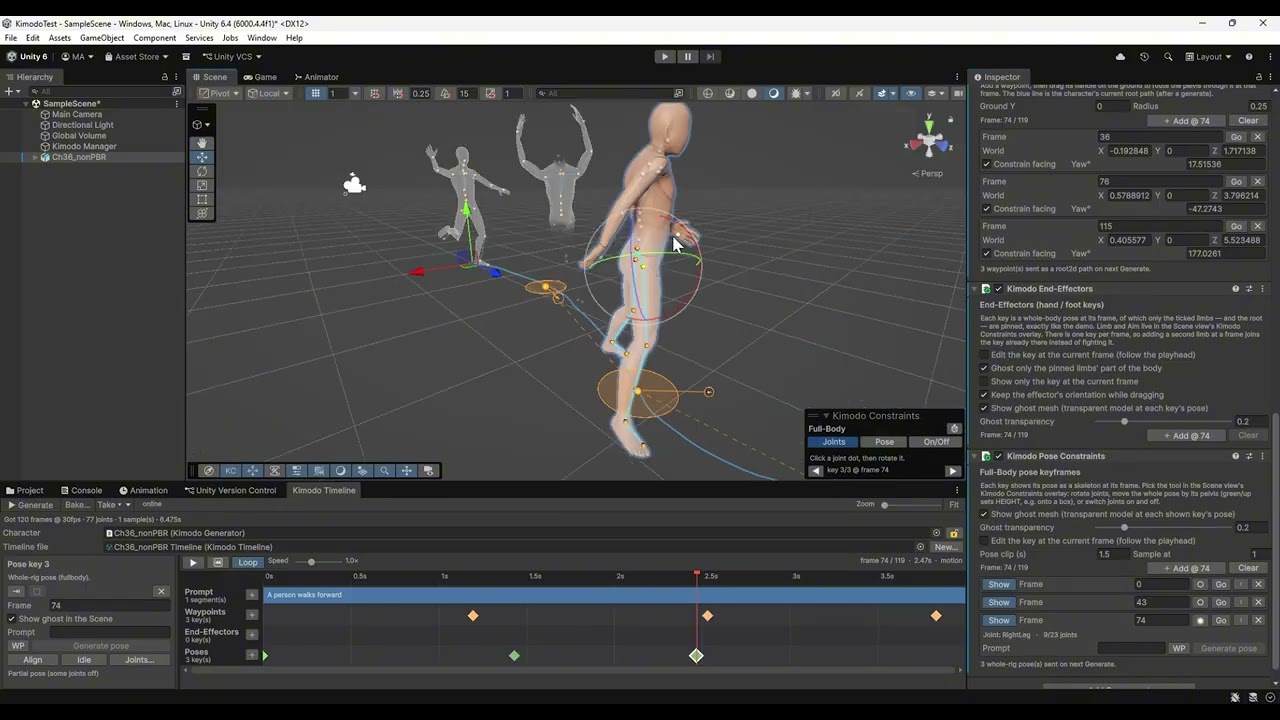Collapse the SampleScene hierarchy root
The height and width of the screenshot is (720, 1280).
click(27, 104)
